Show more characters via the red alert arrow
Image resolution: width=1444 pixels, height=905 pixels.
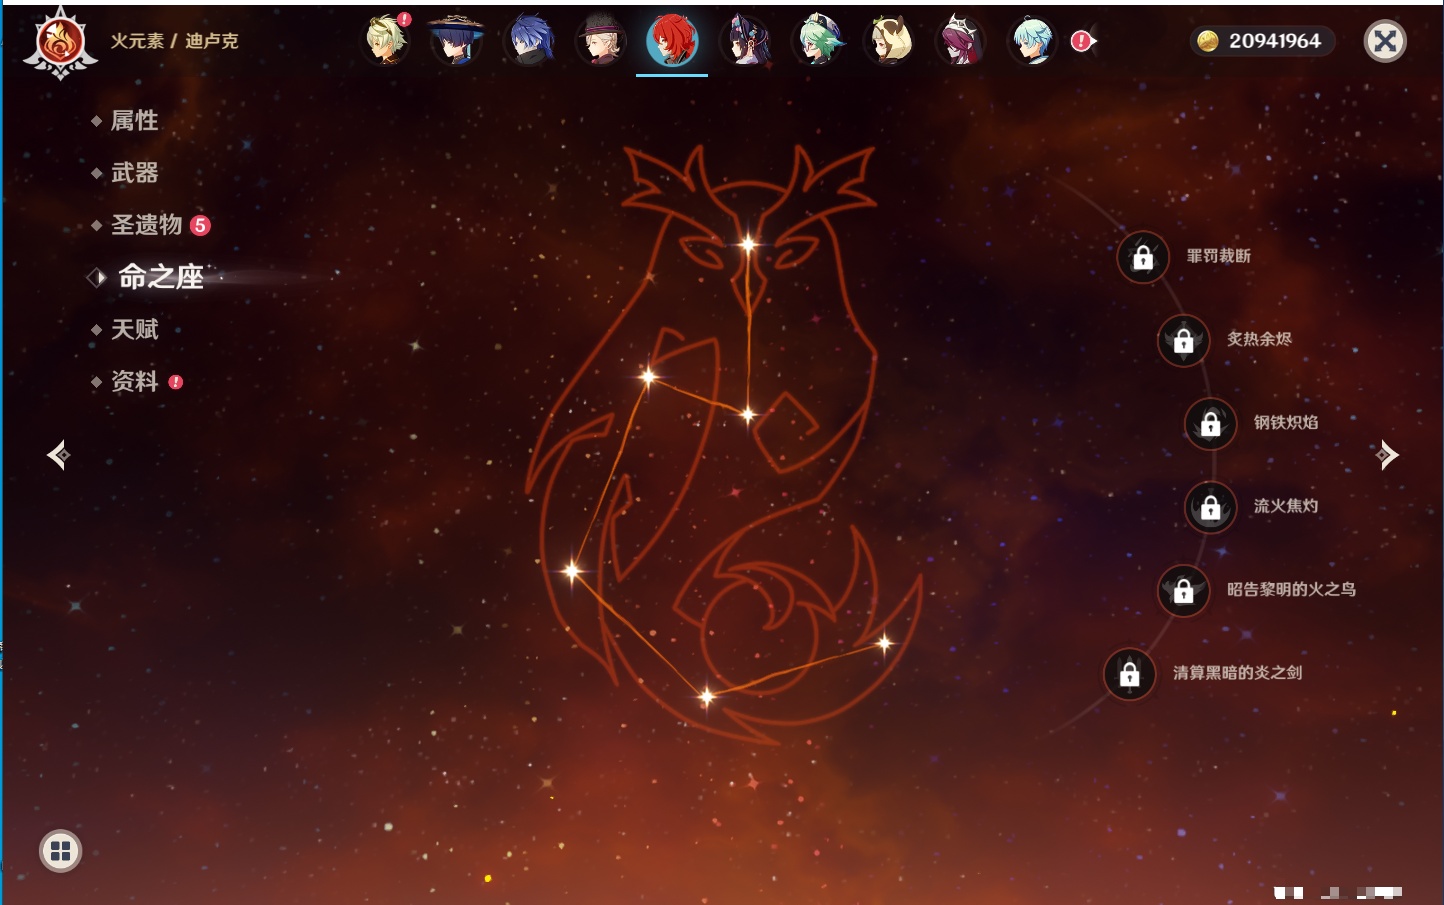tap(1084, 41)
